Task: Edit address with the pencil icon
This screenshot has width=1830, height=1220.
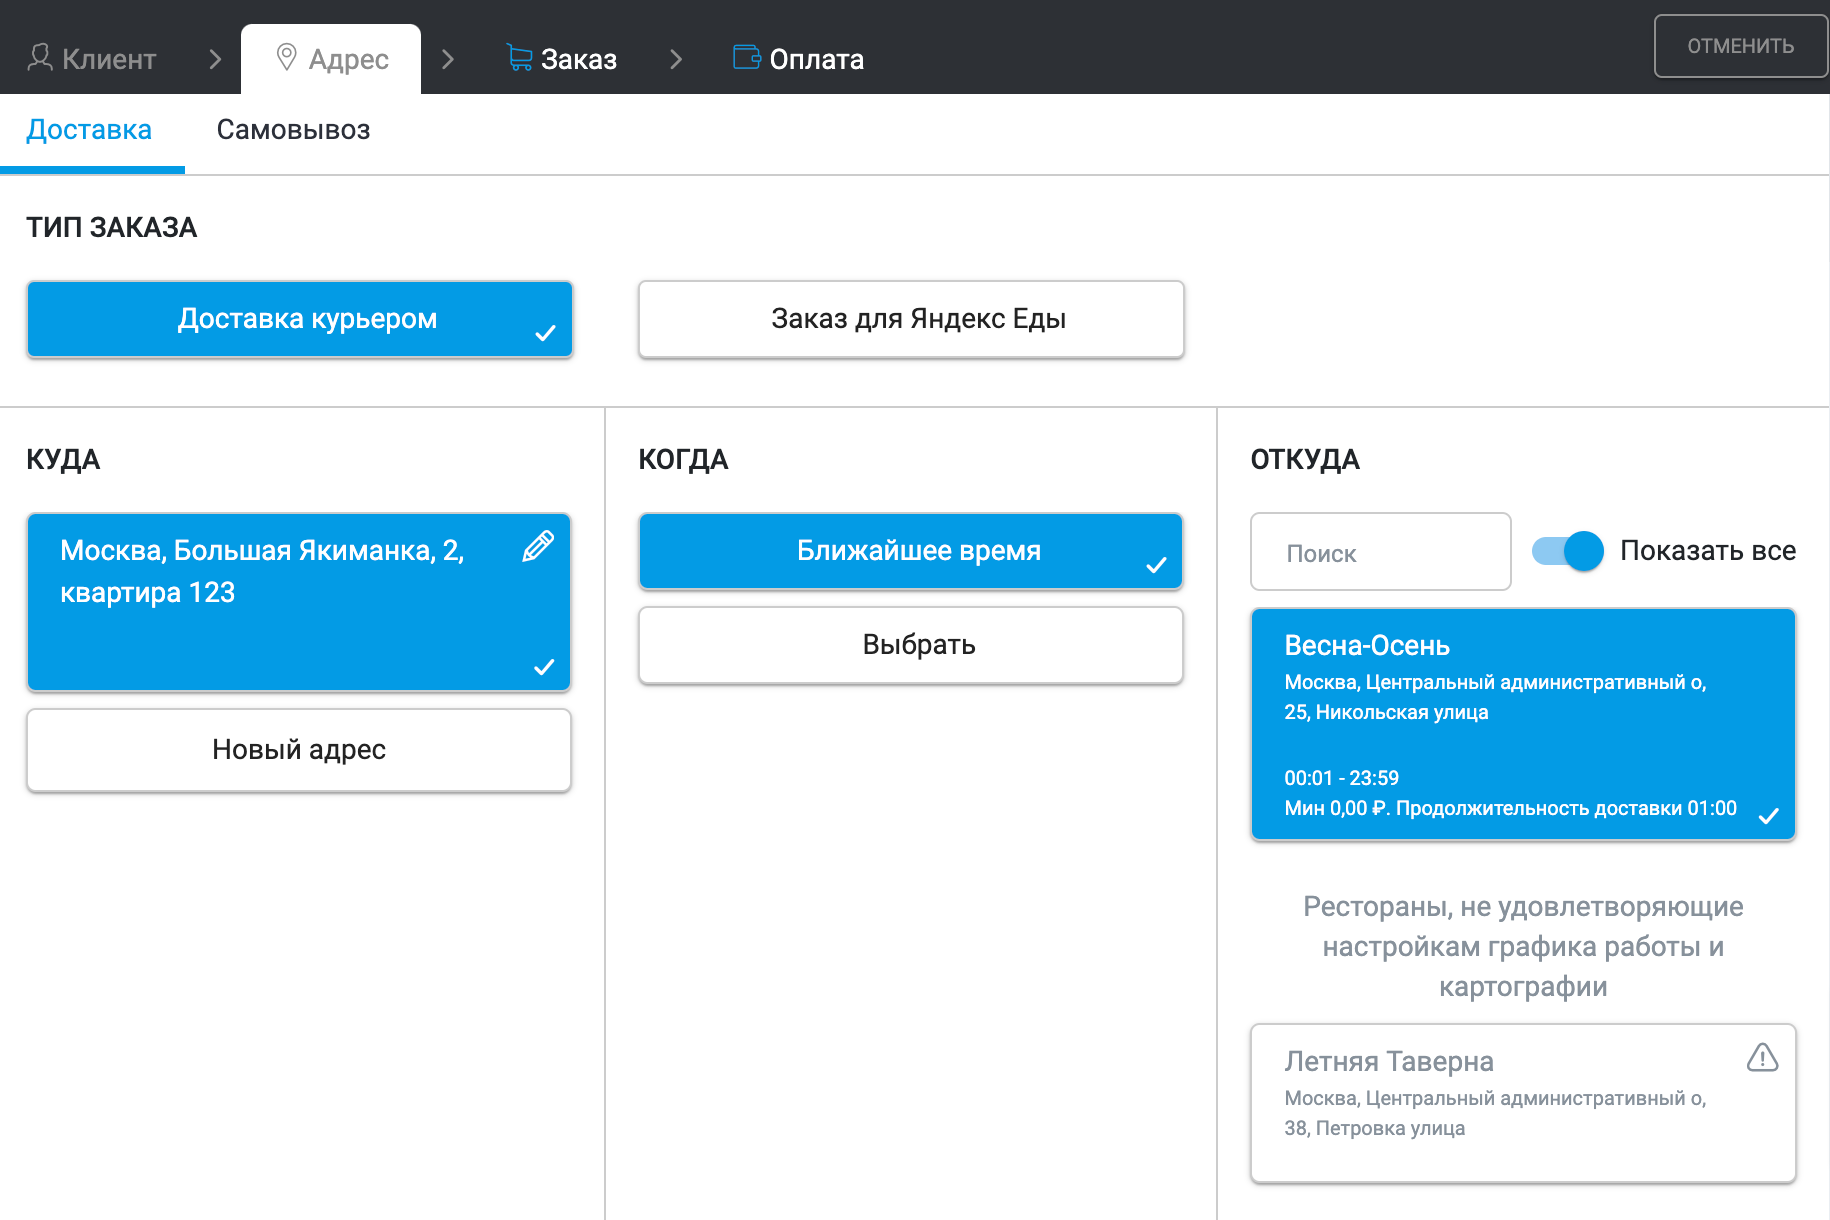Action: pos(538,546)
